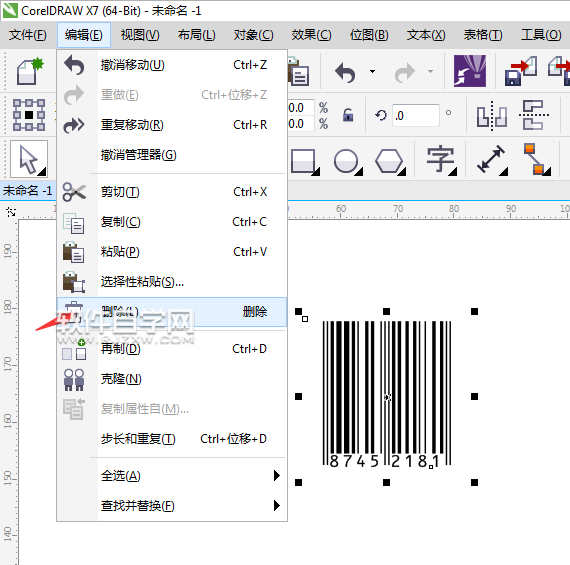Image resolution: width=570 pixels, height=565 pixels.
Task: Click the lower scale percent field
Action: (x=301, y=124)
